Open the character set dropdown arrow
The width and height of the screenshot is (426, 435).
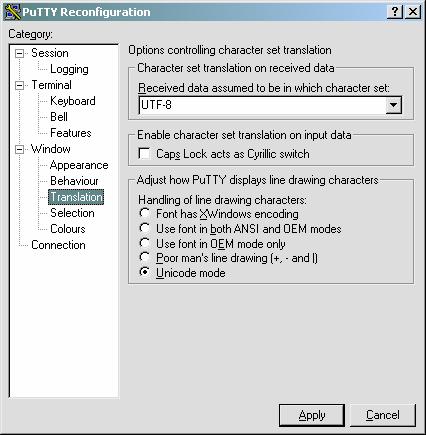click(x=394, y=105)
